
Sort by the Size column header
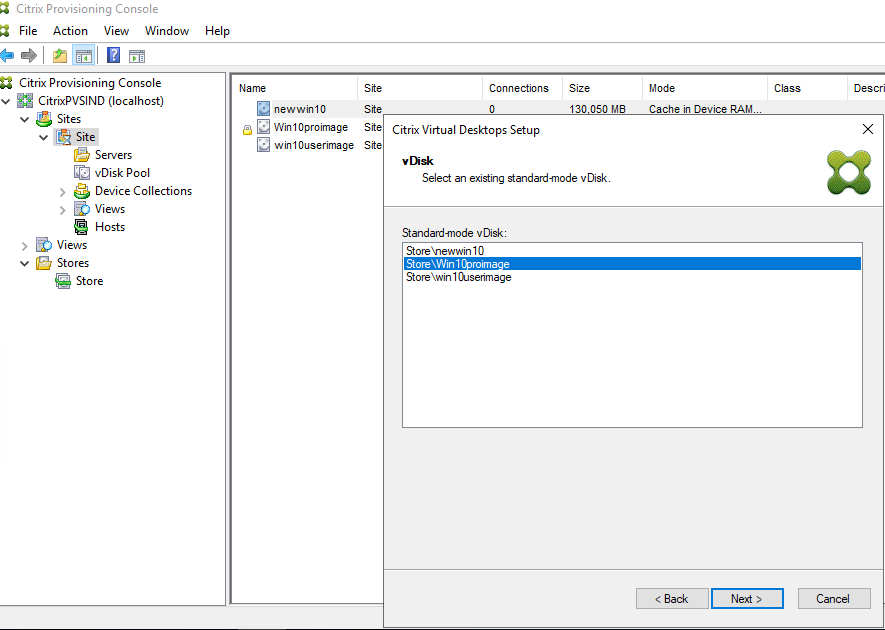click(x=602, y=88)
